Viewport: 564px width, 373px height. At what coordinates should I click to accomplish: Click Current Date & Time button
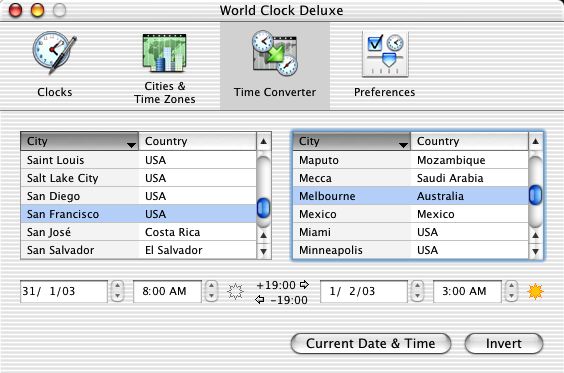point(370,344)
